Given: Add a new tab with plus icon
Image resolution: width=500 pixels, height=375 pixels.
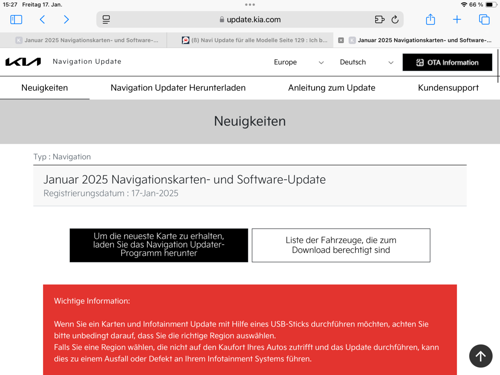Looking at the screenshot, I should pyautogui.click(x=457, y=20).
